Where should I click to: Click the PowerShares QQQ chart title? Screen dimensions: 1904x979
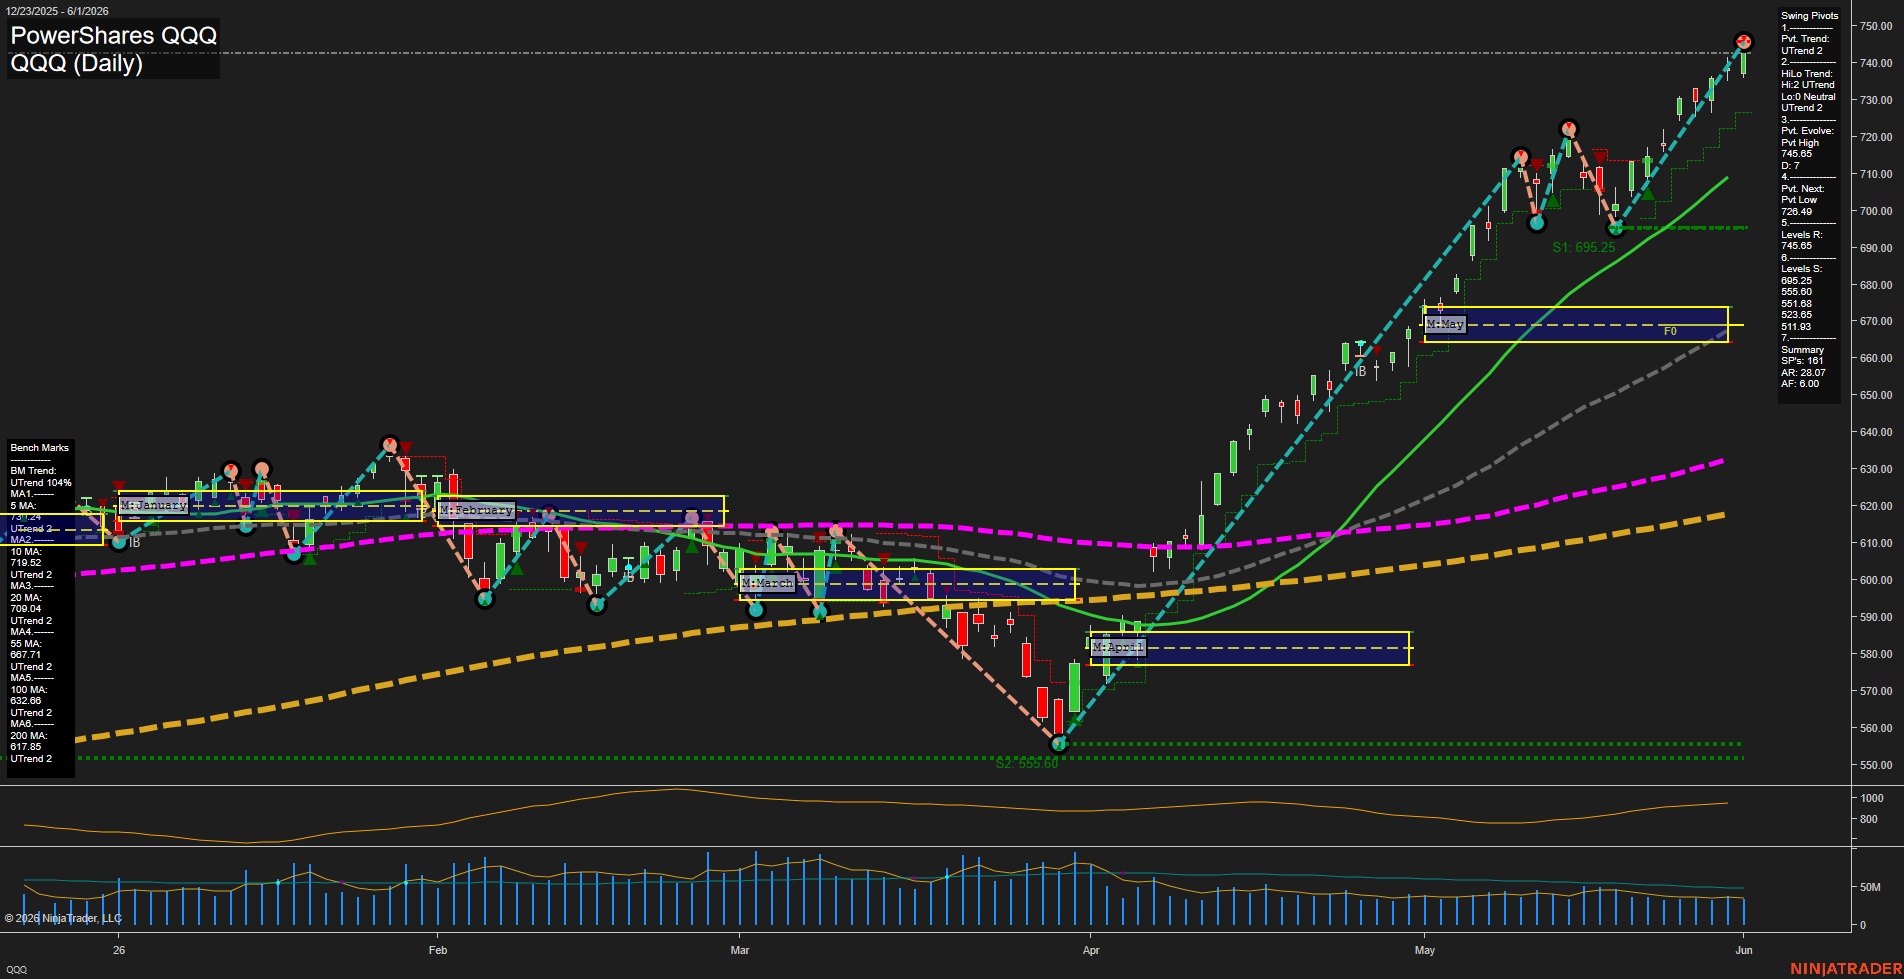click(x=113, y=35)
